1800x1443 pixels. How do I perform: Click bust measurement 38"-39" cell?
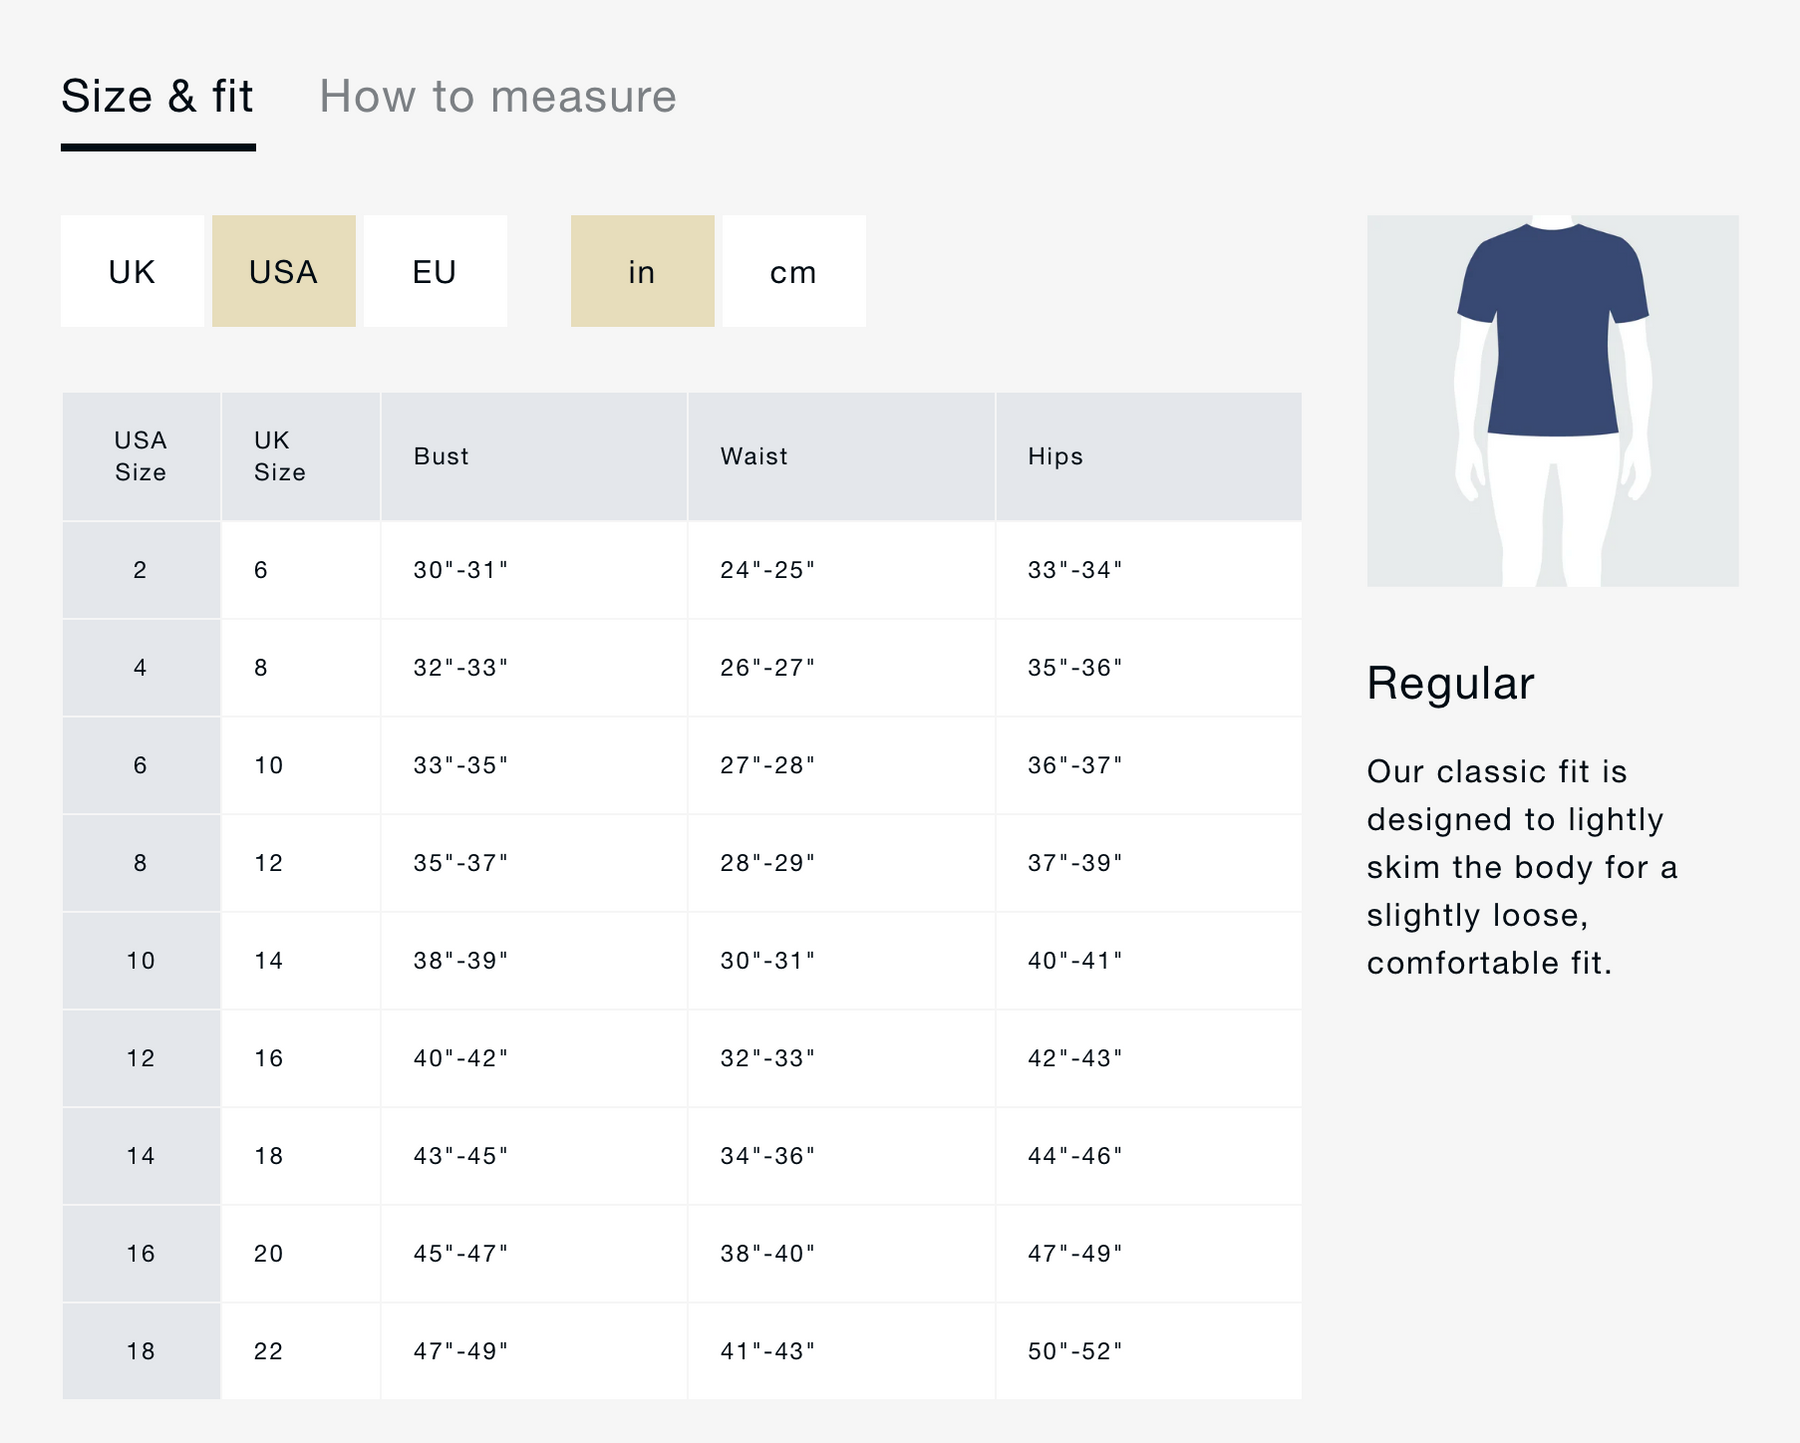pyautogui.click(x=461, y=960)
